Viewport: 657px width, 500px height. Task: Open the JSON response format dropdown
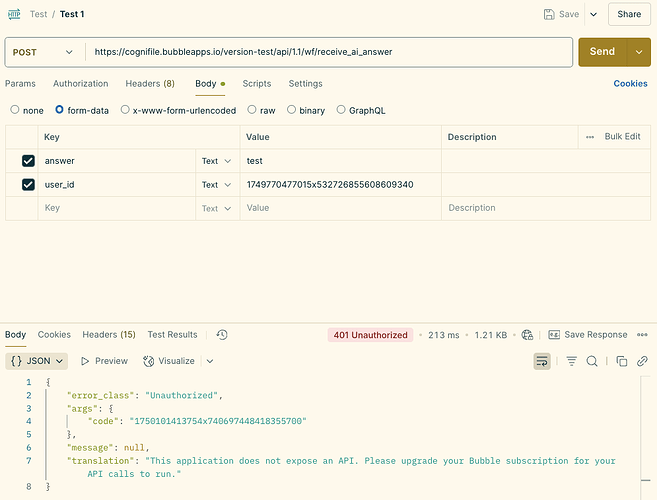(x=36, y=361)
